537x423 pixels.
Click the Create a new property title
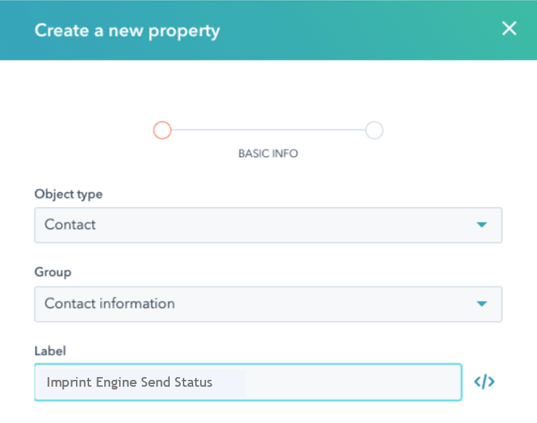click(127, 30)
